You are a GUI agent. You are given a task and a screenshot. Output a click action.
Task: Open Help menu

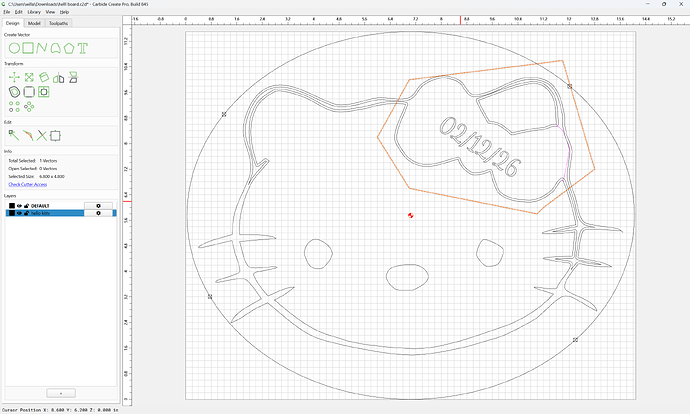click(x=64, y=12)
